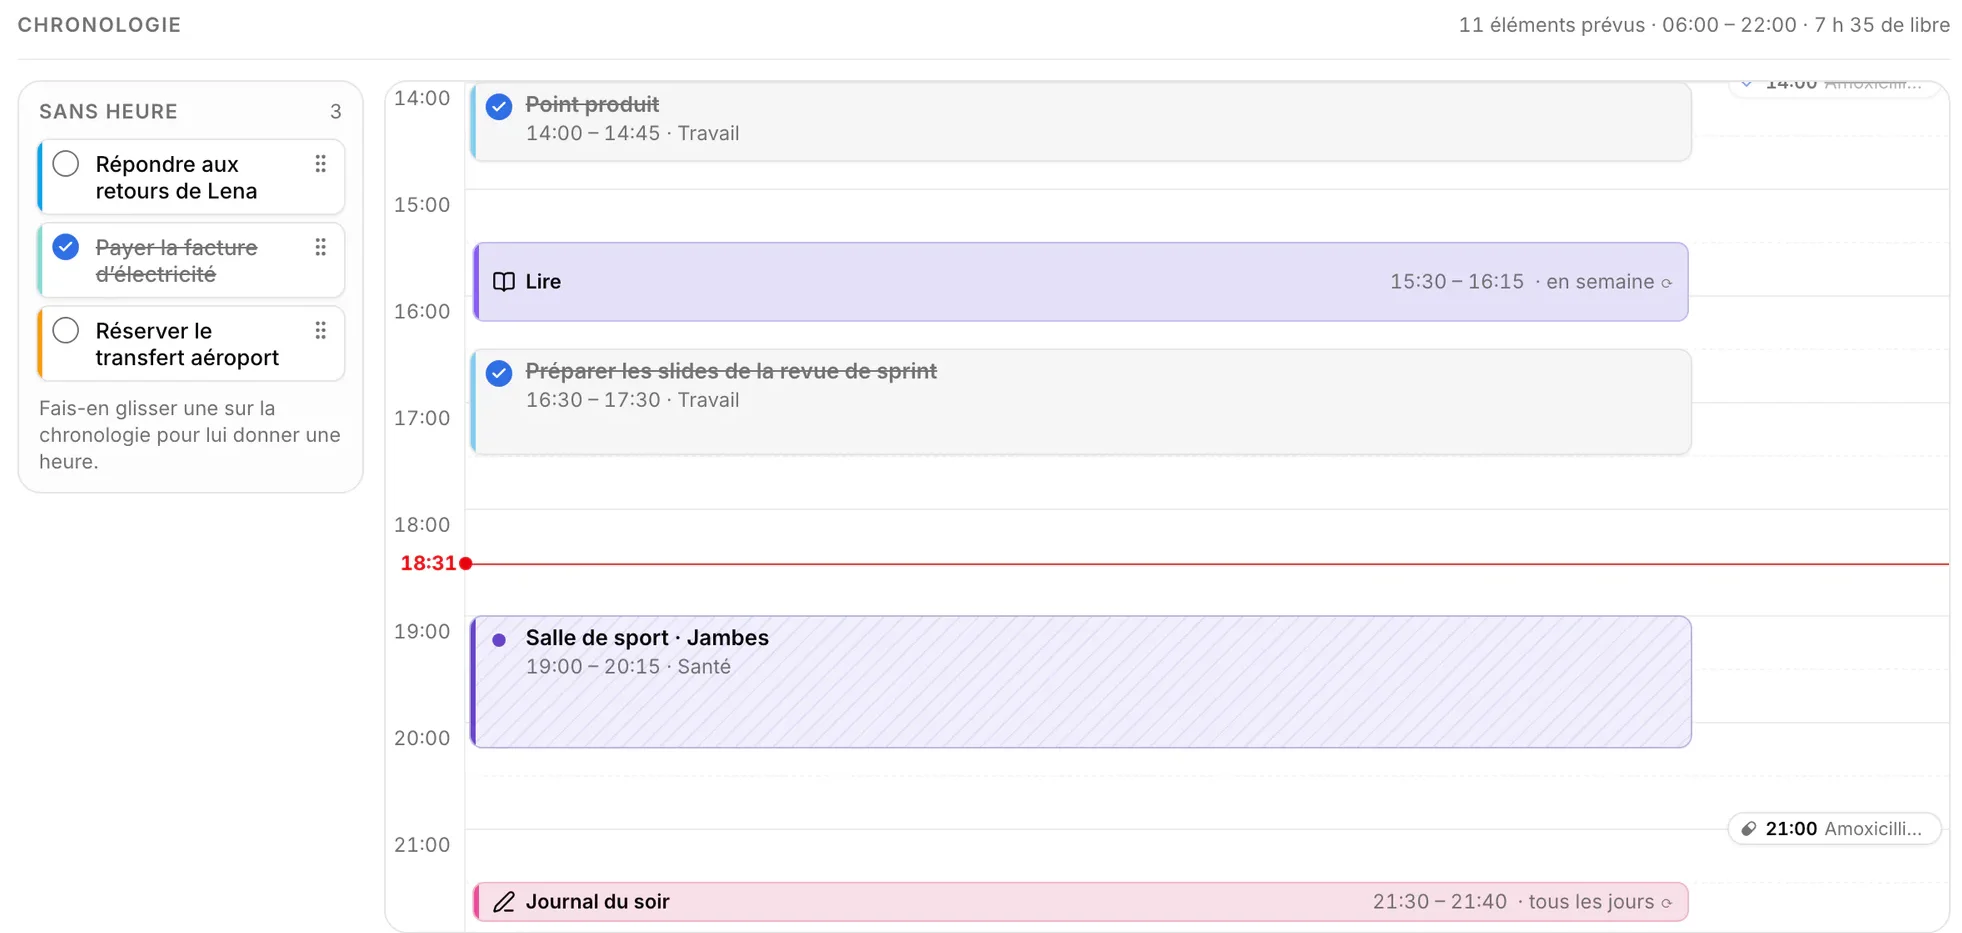Click the 'Fais-en glisser une sur la chronologie' hint
This screenshot has height=933, width=1962.
coord(190,435)
